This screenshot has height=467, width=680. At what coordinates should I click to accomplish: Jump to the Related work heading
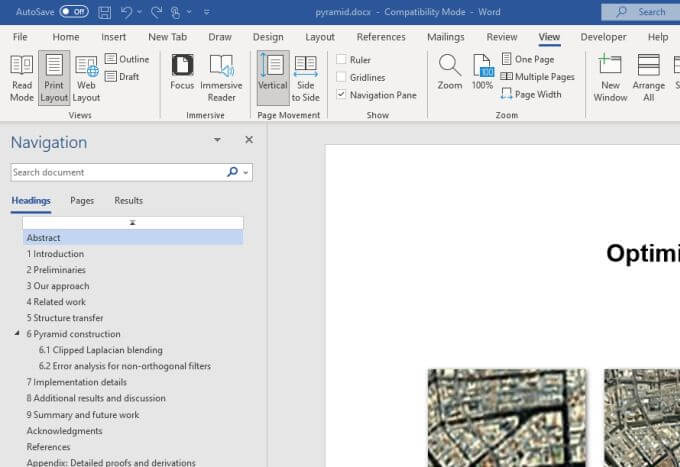pyautogui.click(x=56, y=302)
